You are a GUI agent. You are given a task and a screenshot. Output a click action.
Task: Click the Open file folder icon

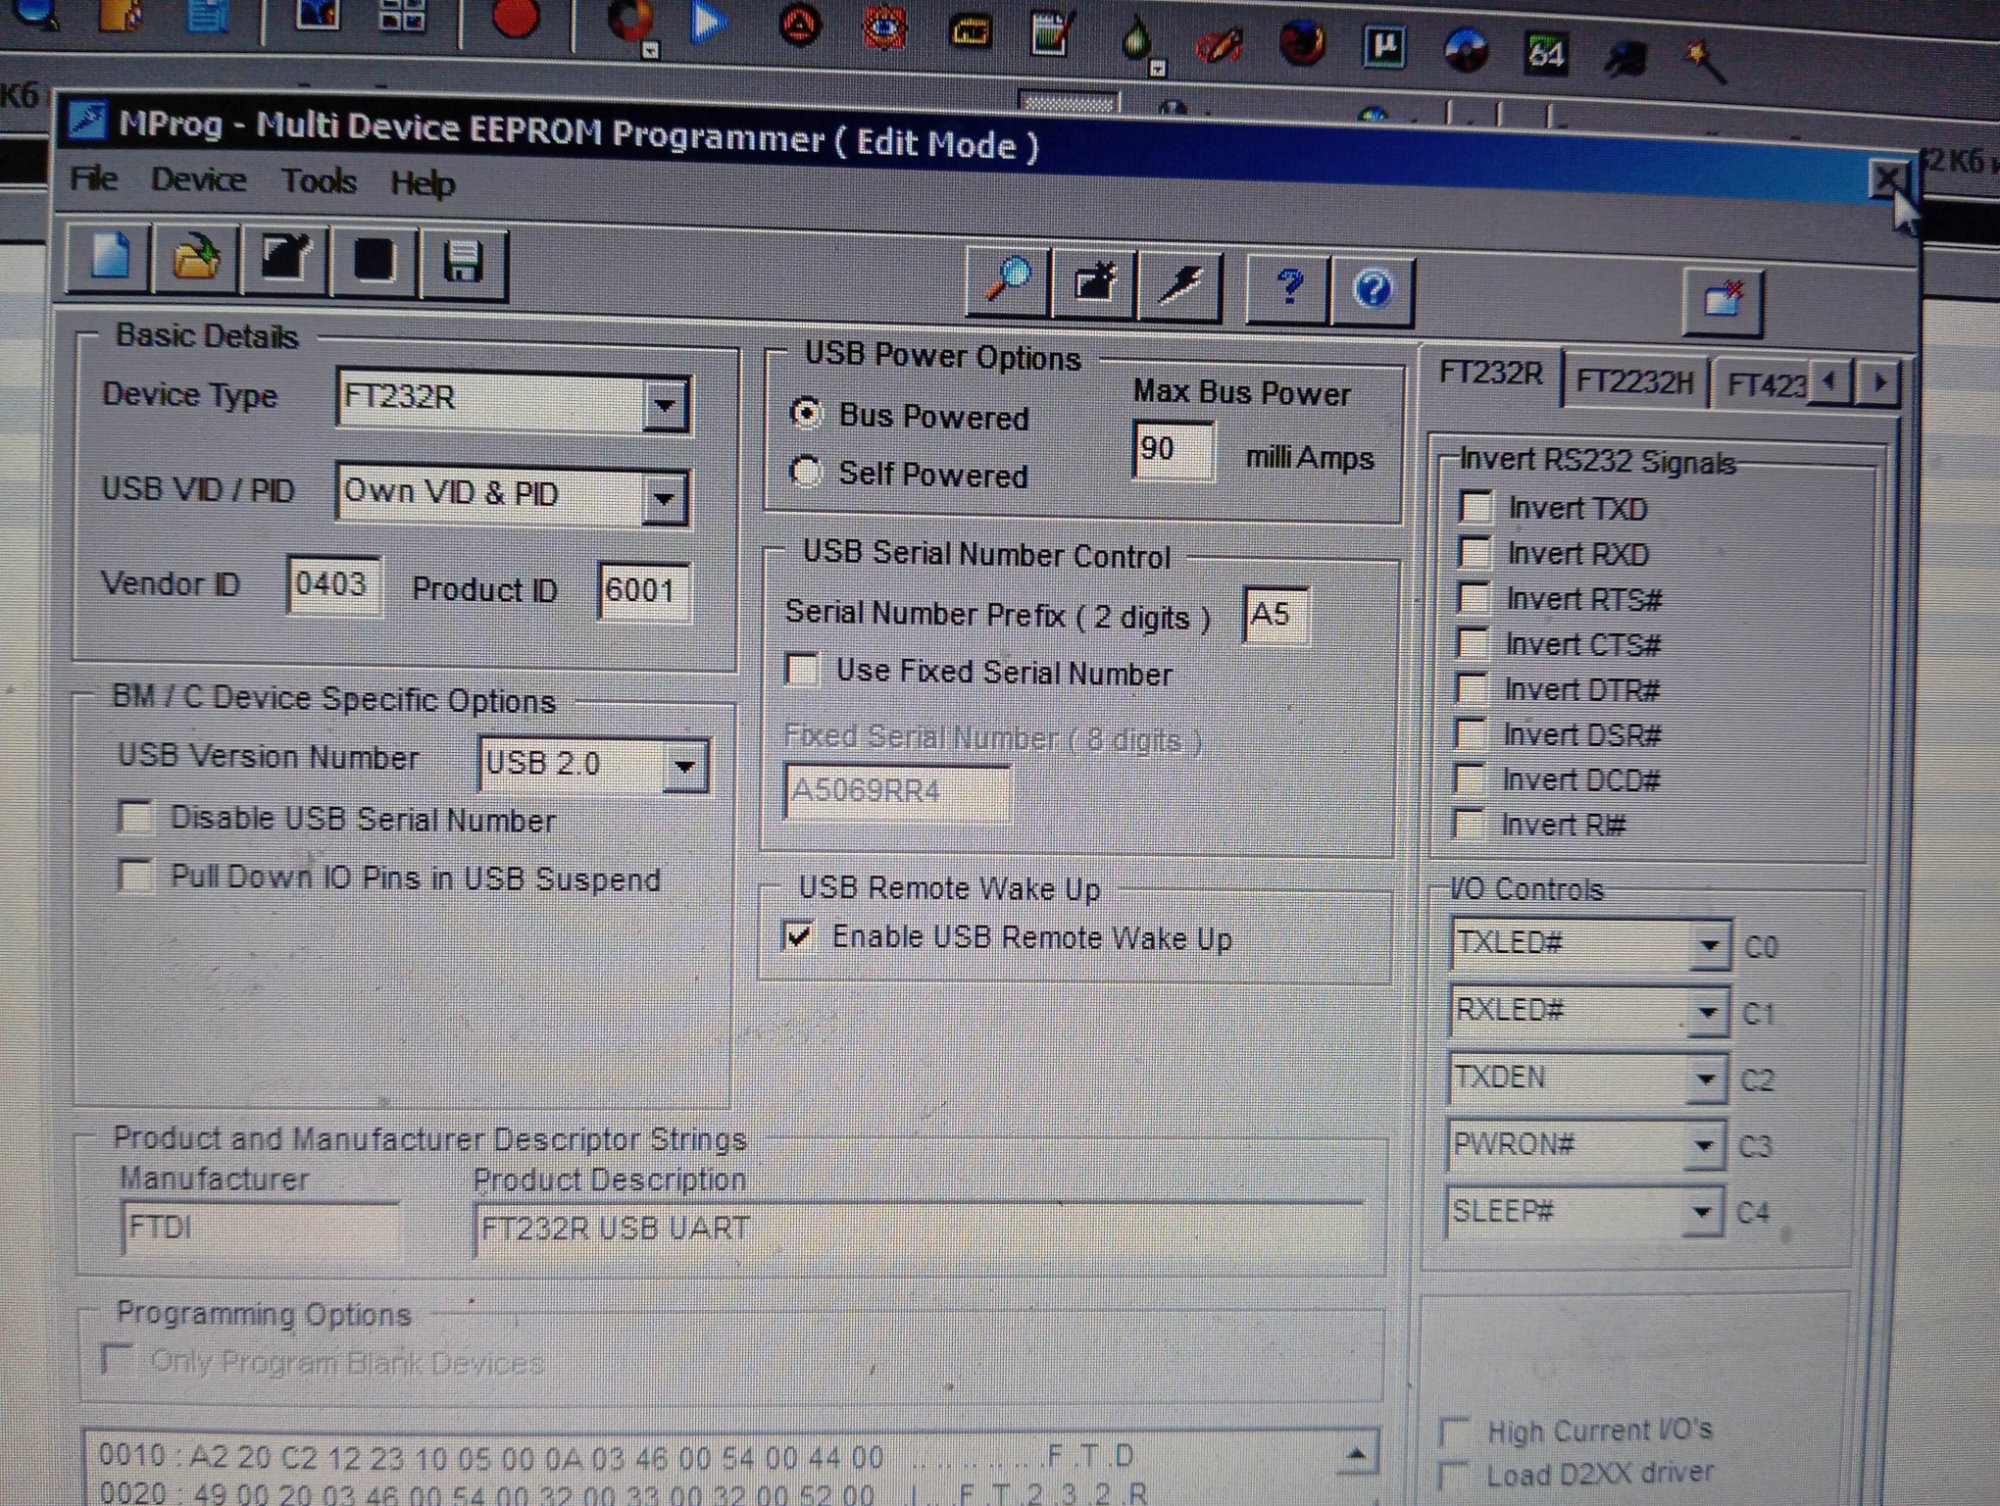(196, 259)
